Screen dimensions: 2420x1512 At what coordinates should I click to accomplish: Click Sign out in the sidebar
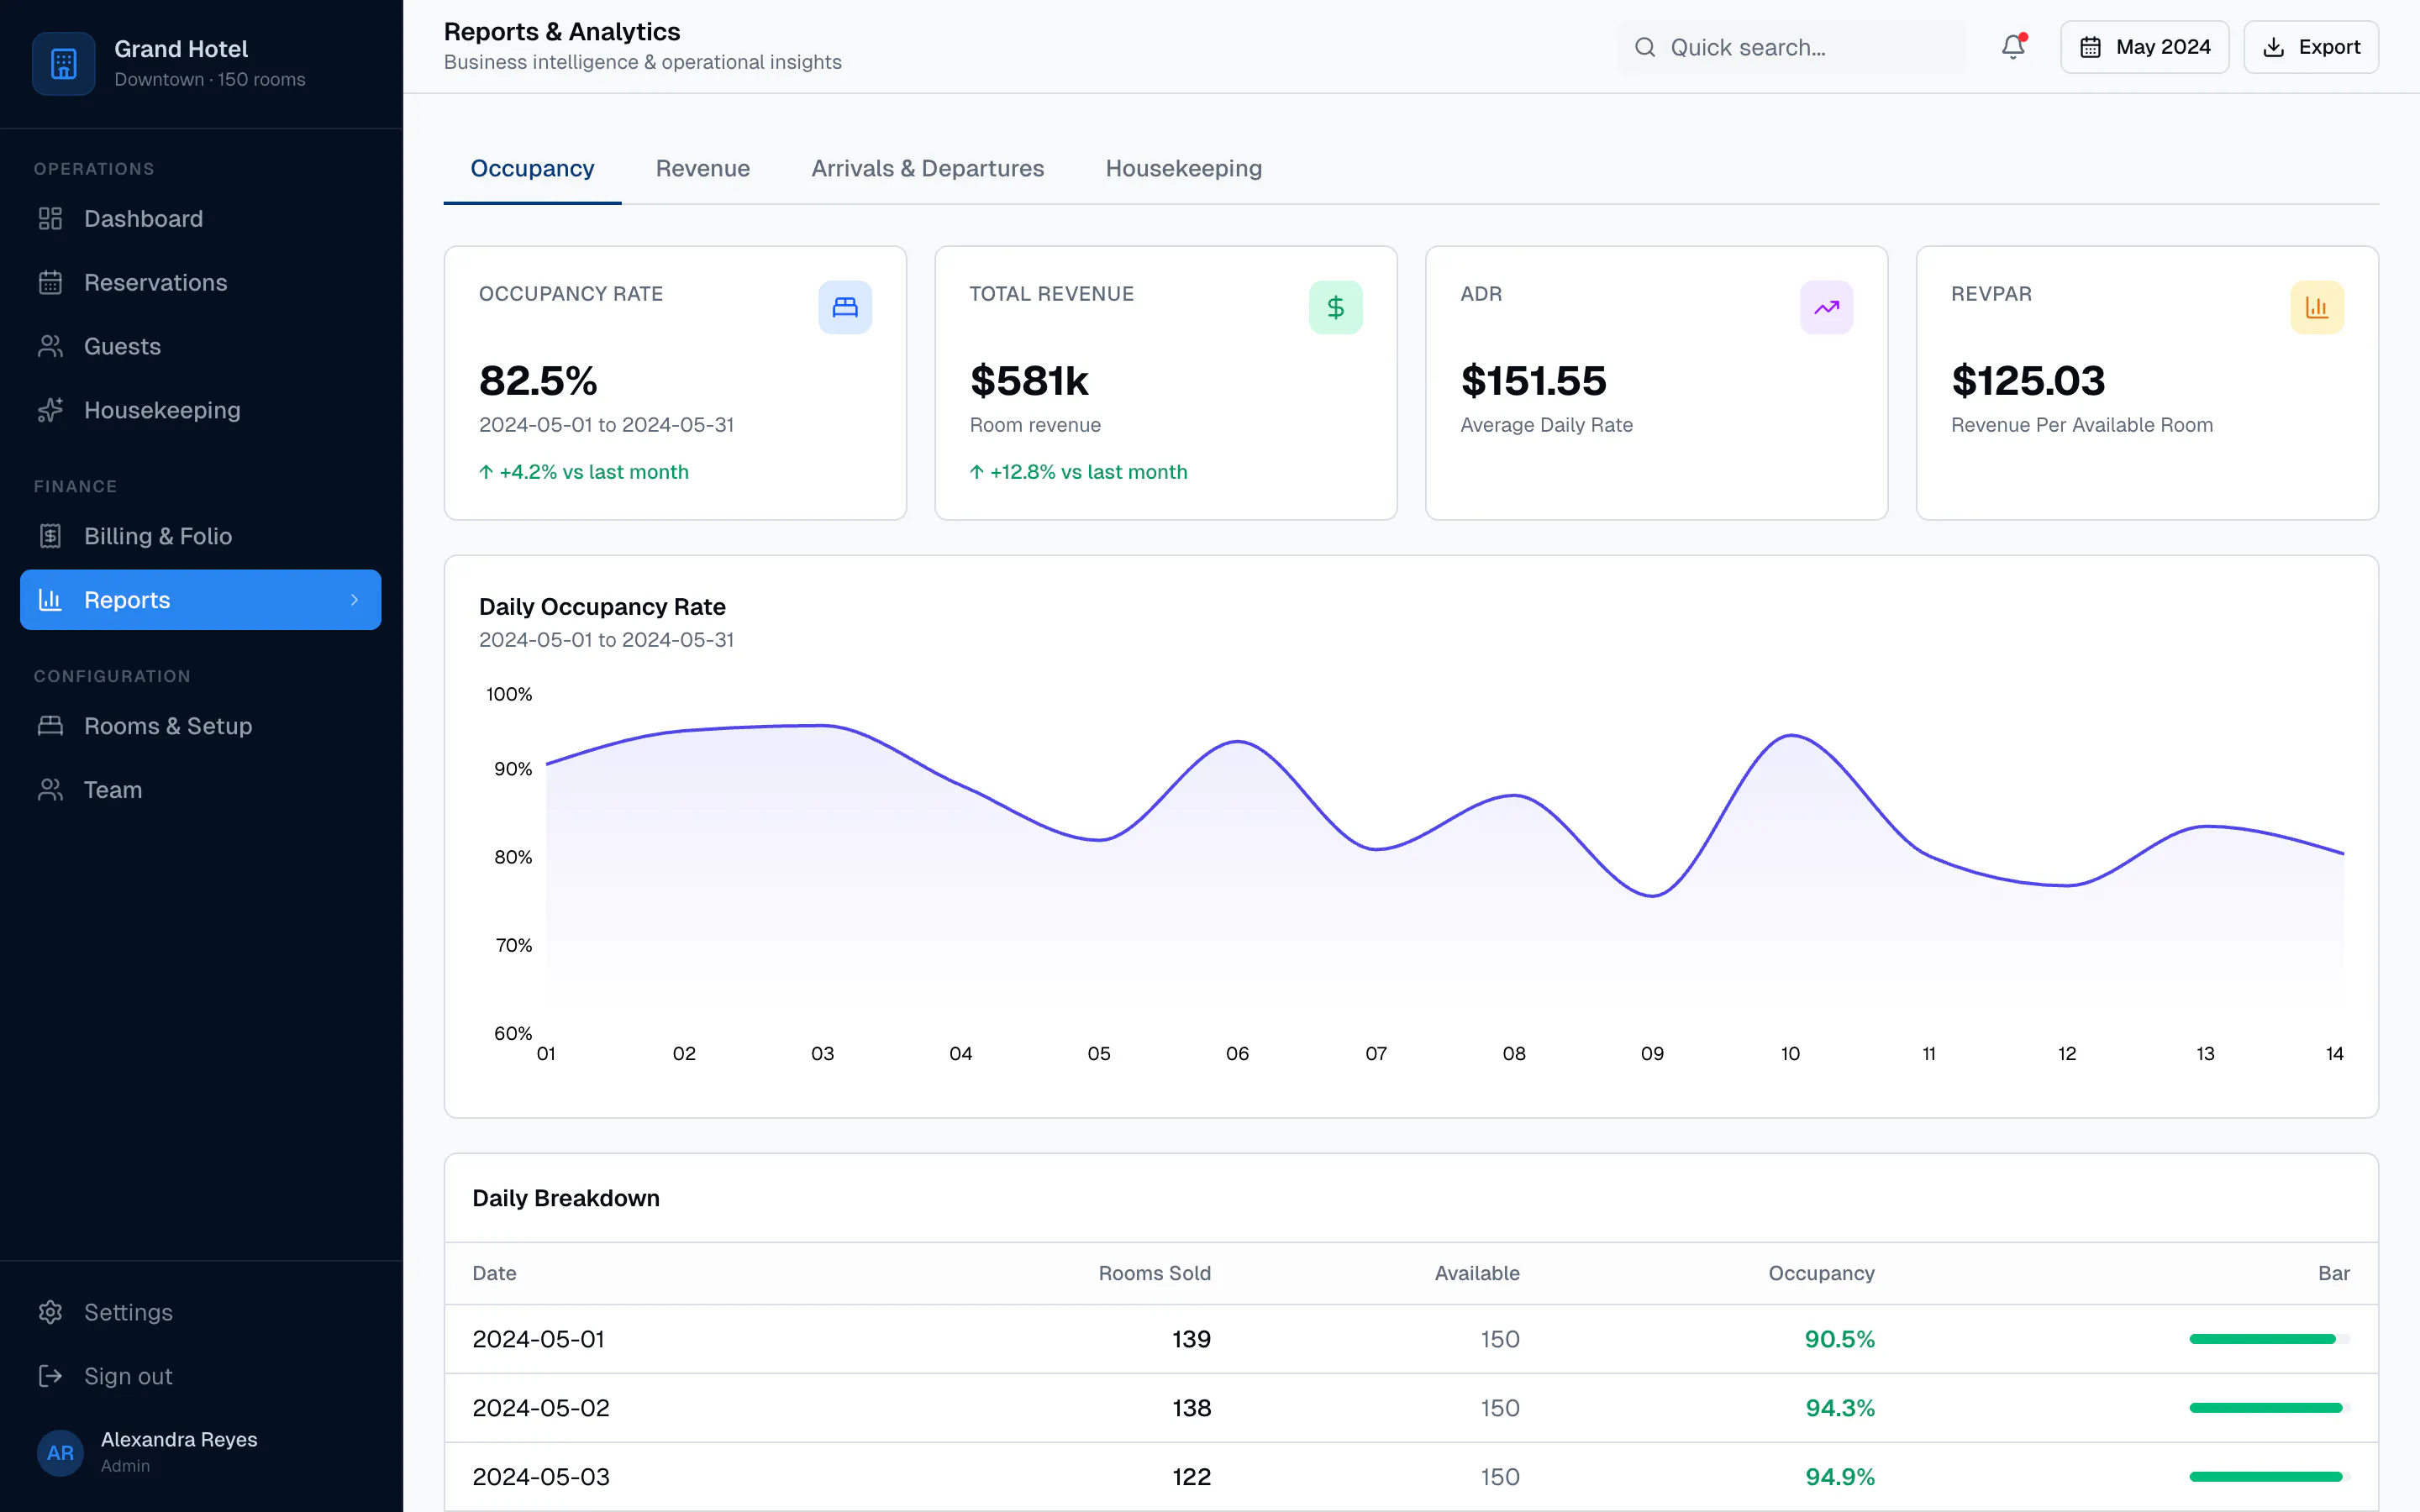coord(200,1376)
